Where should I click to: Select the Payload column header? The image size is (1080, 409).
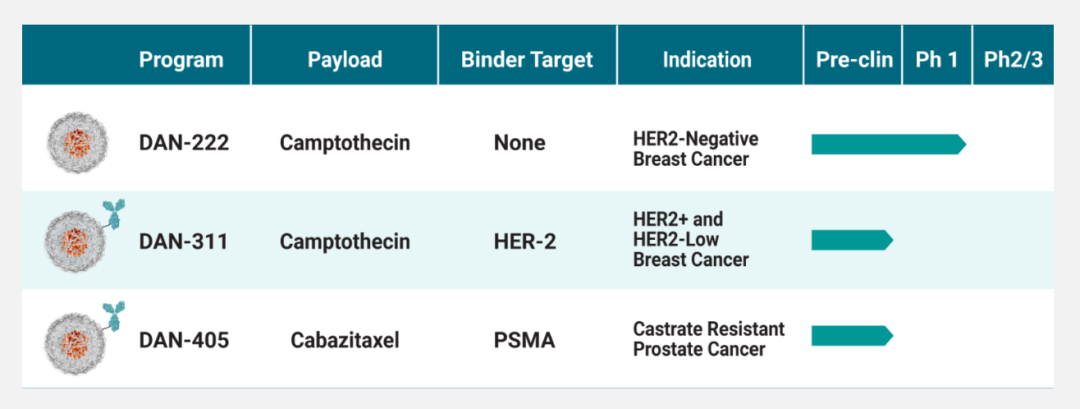tap(344, 60)
